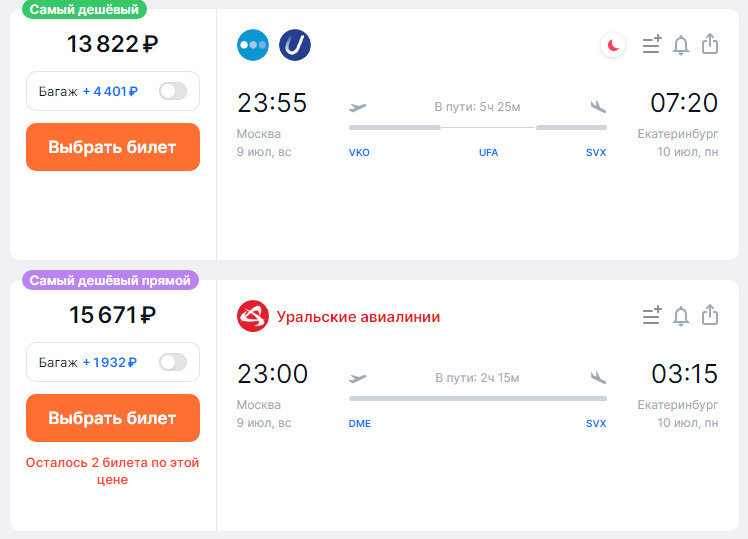Click the night flight moon icon

click(613, 45)
